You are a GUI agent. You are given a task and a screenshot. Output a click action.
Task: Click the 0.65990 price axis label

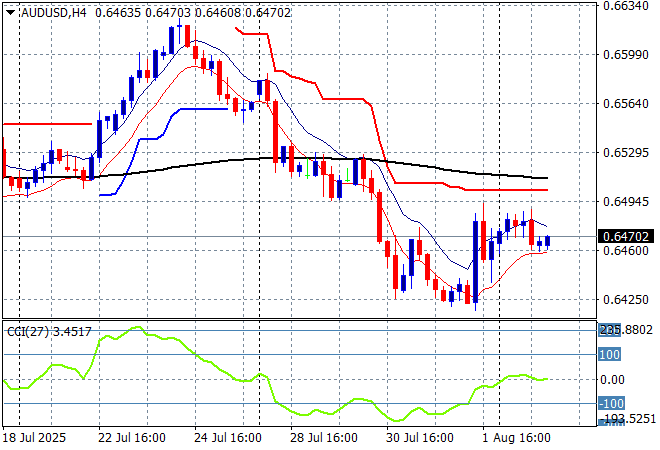(626, 55)
